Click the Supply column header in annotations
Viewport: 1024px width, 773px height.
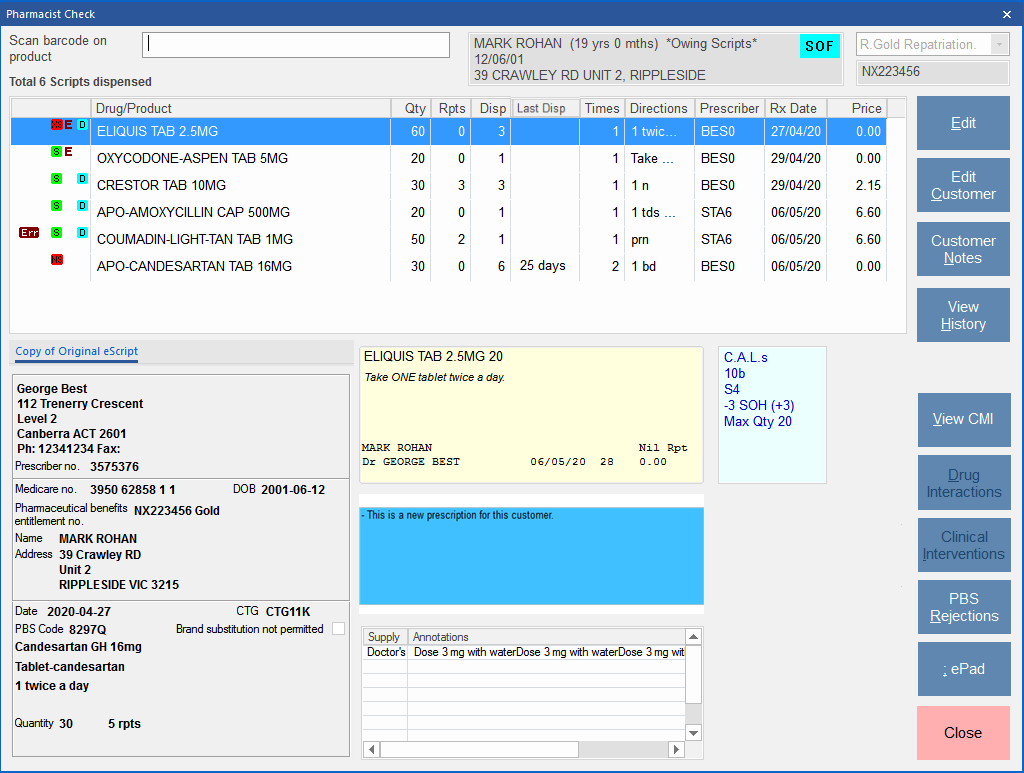pos(385,637)
